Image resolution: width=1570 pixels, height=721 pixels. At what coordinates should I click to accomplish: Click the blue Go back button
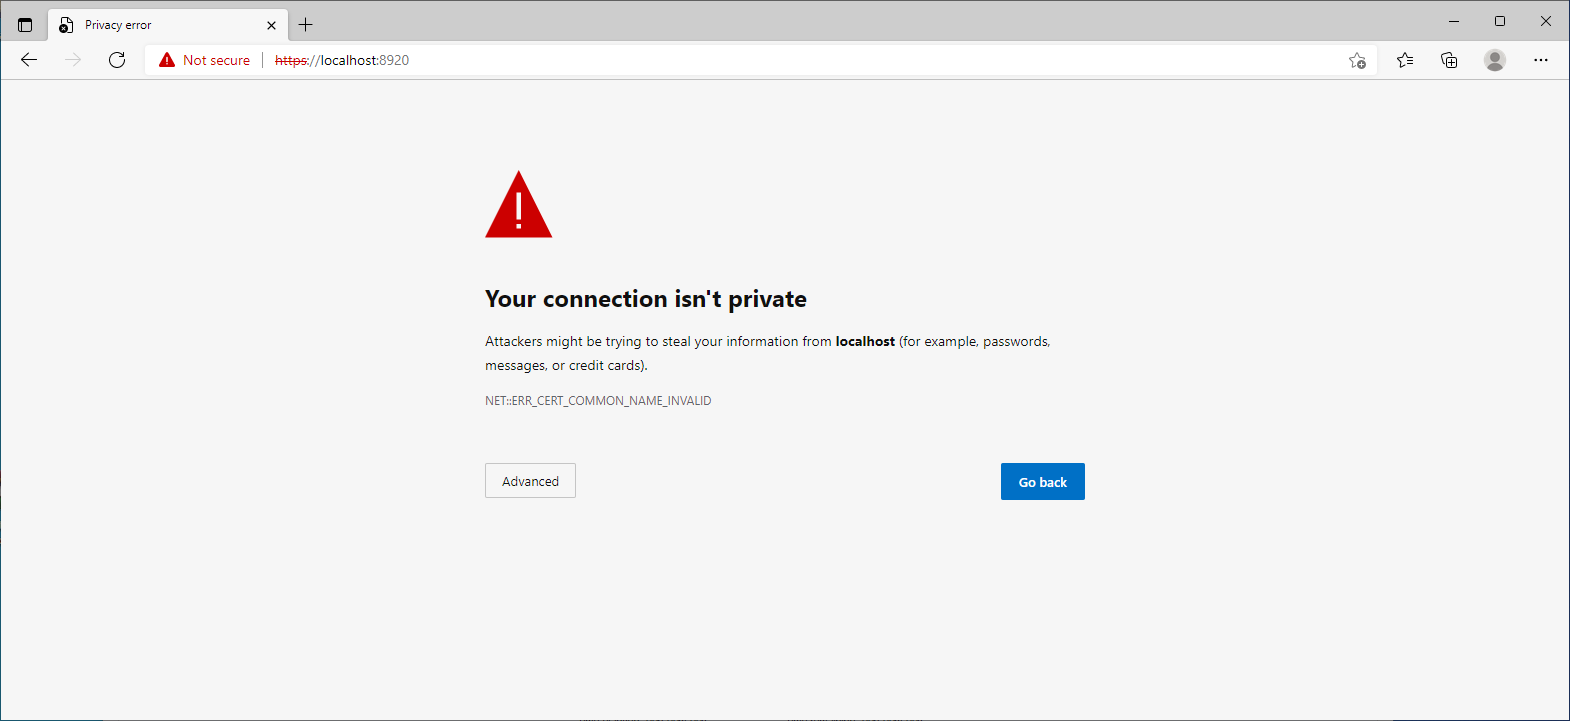click(x=1043, y=482)
